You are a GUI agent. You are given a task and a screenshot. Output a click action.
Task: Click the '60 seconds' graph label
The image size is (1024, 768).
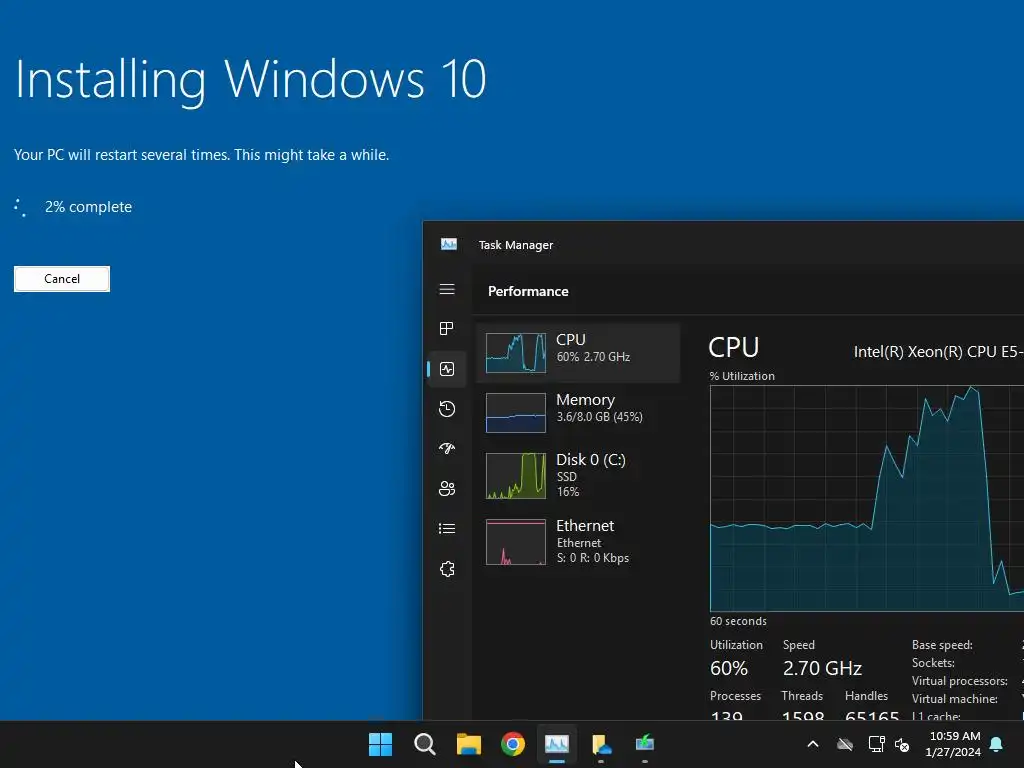(x=738, y=621)
